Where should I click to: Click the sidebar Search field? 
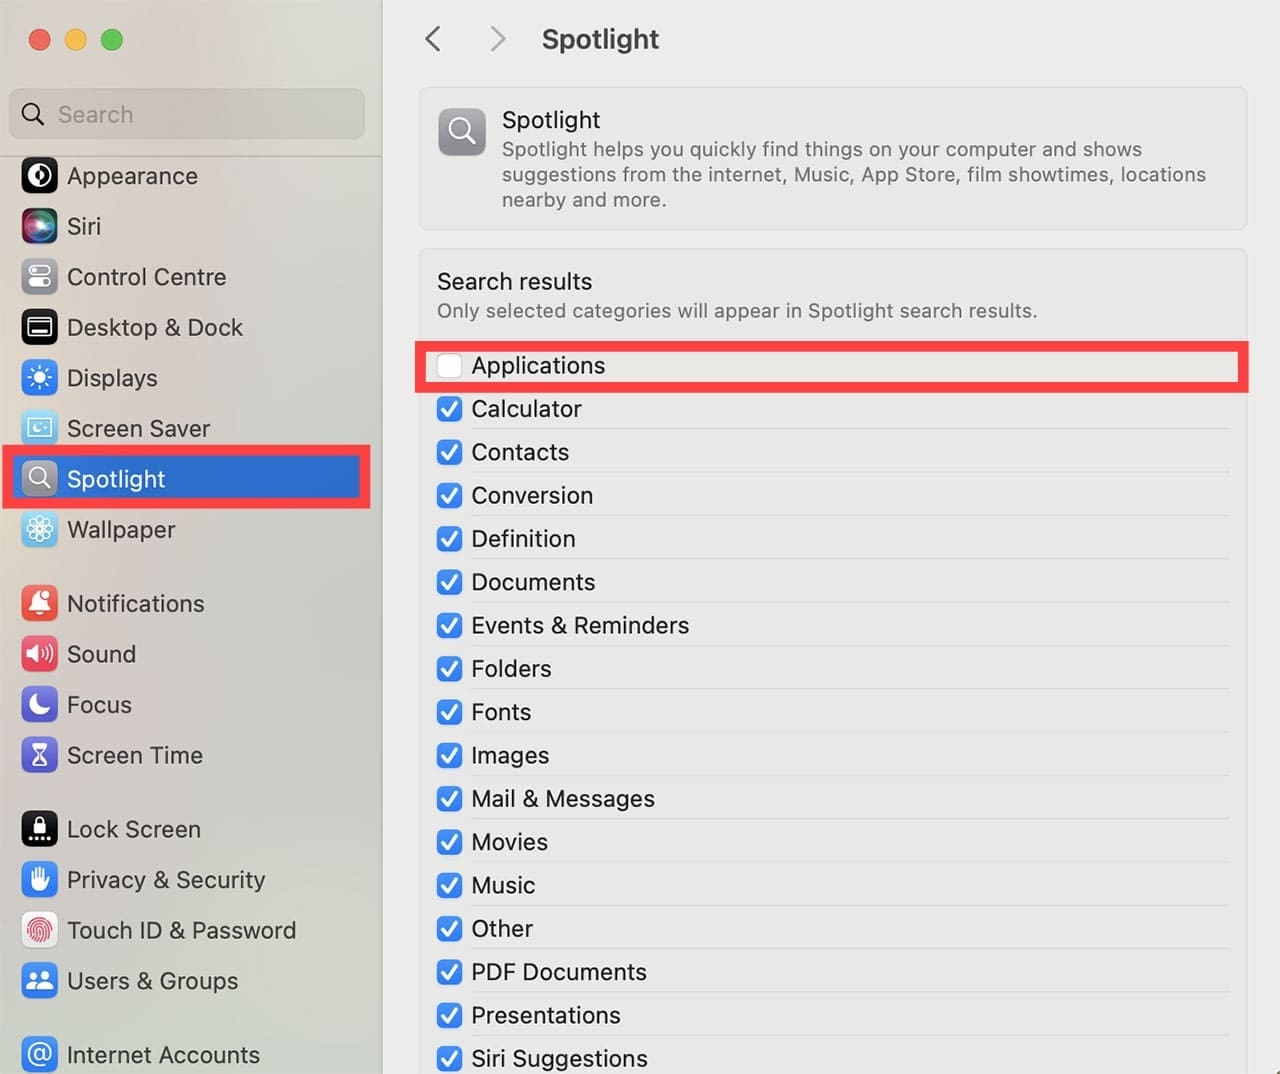click(187, 114)
